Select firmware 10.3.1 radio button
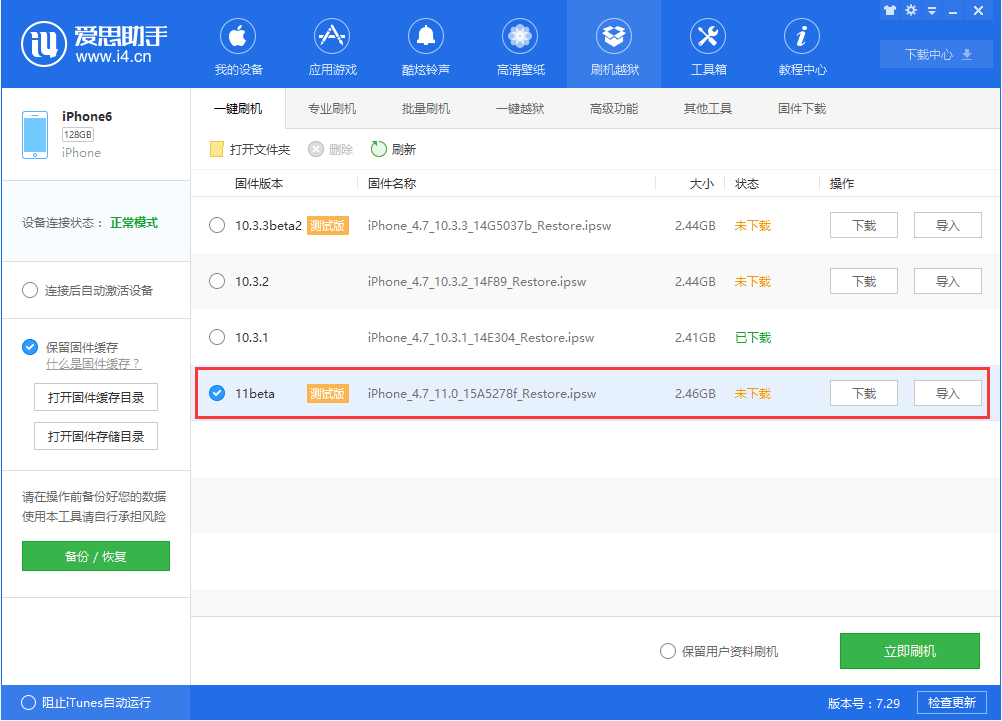Viewport: 1002px width, 721px height. tap(217, 337)
